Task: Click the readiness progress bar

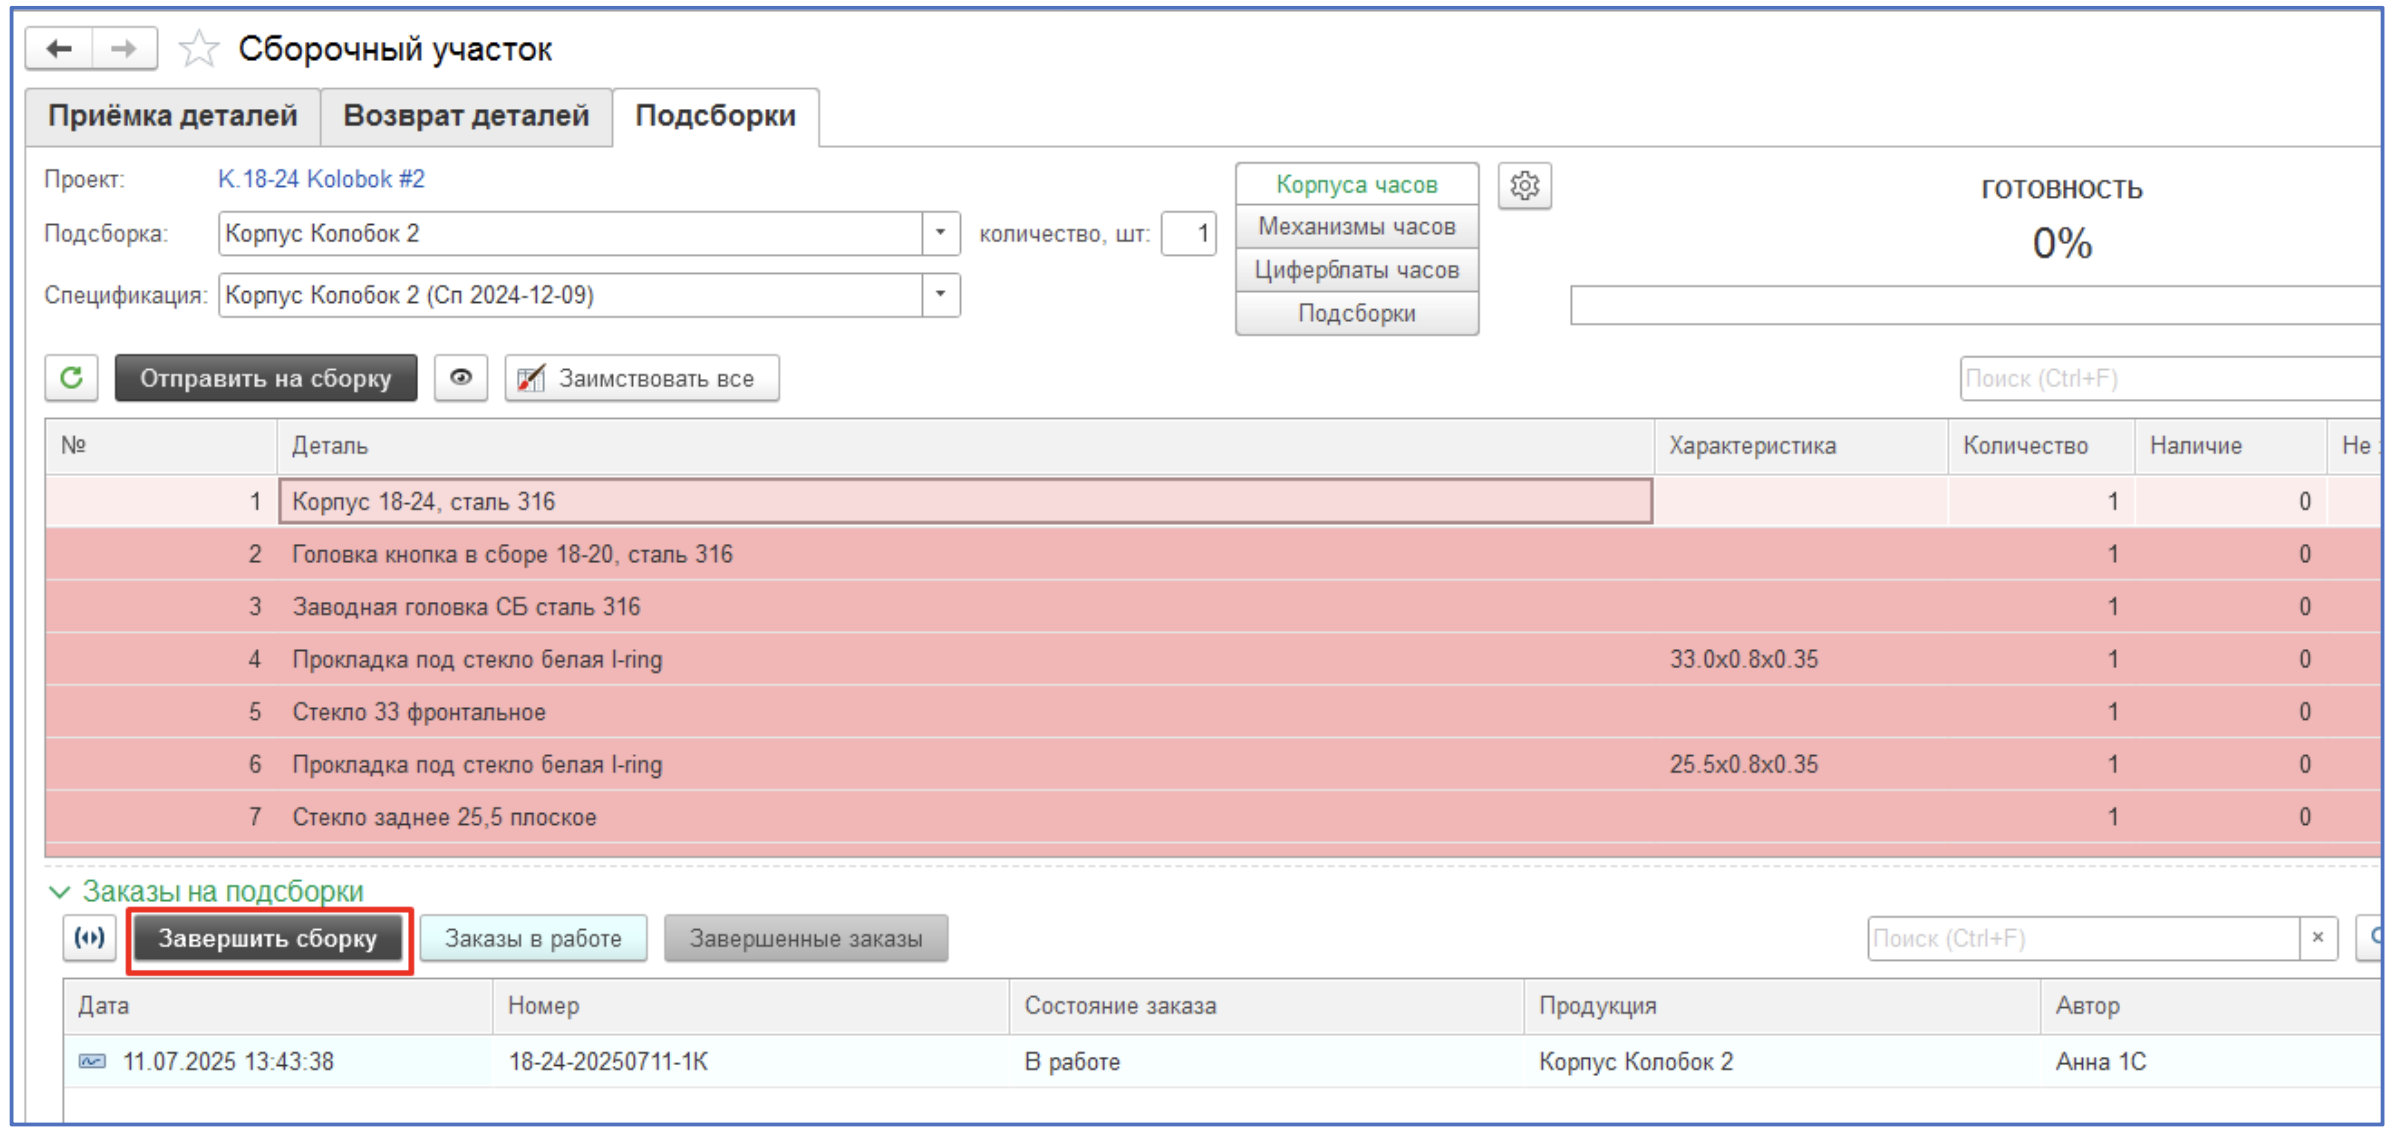Action: pos(1974,305)
